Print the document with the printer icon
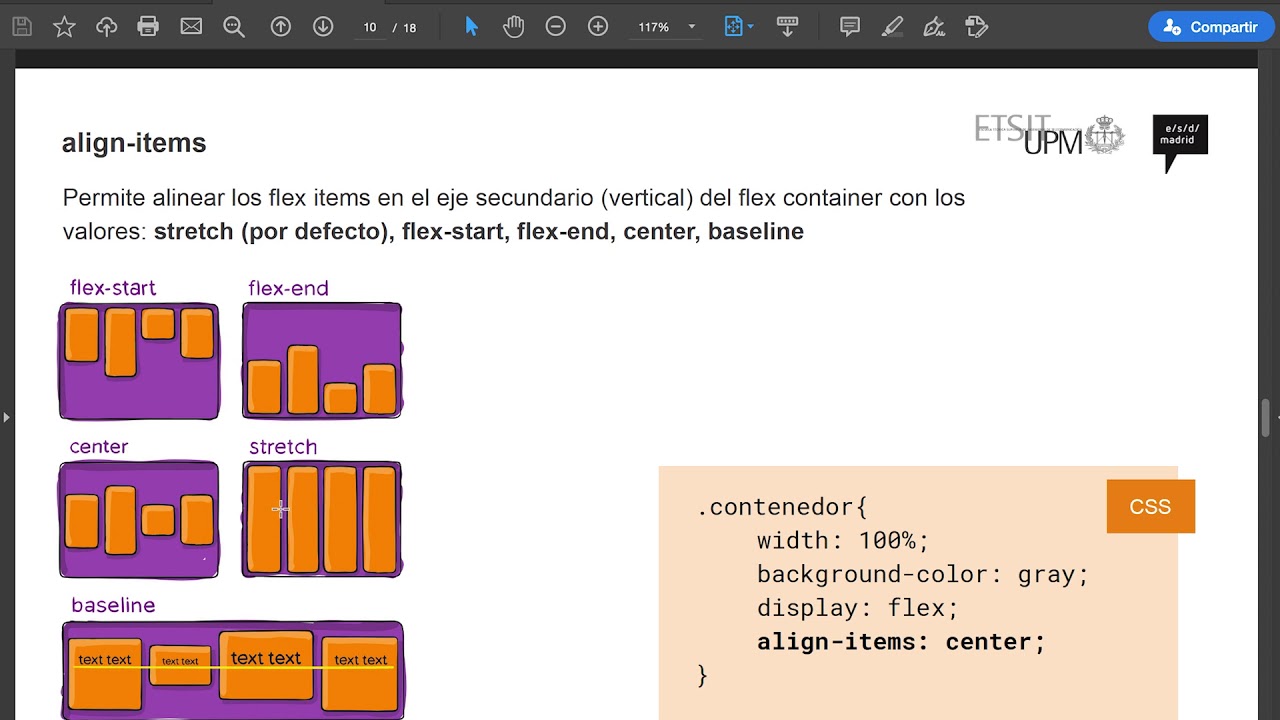1280x720 pixels. 148,27
